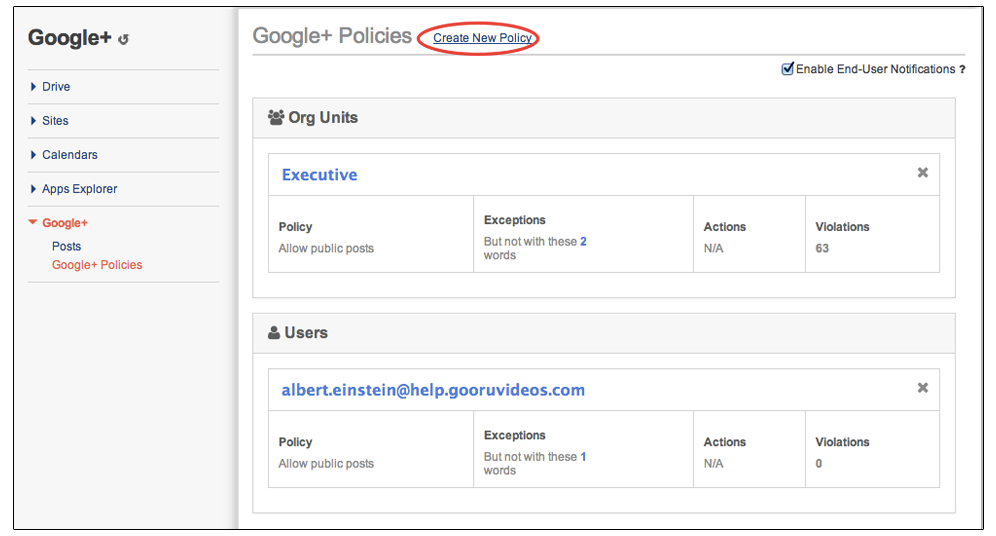Click the N/A Actions value for Executive

[x=713, y=248]
